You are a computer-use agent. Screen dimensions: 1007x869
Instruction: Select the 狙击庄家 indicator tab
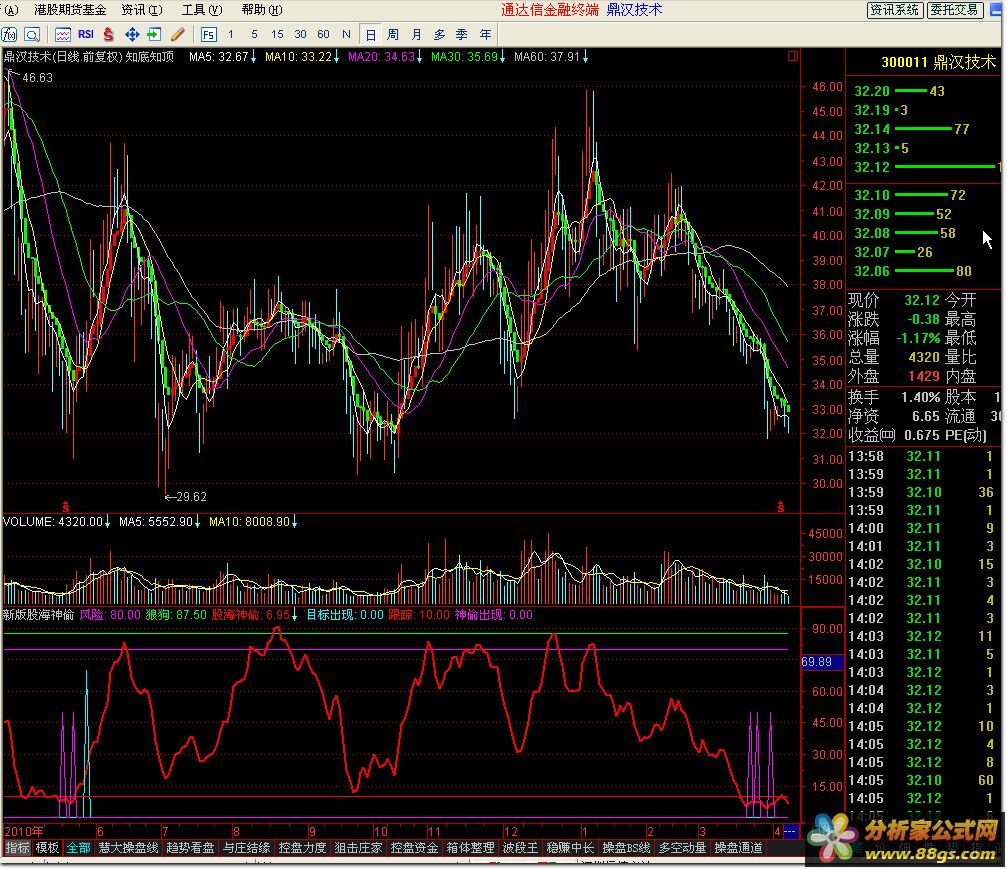(358, 848)
